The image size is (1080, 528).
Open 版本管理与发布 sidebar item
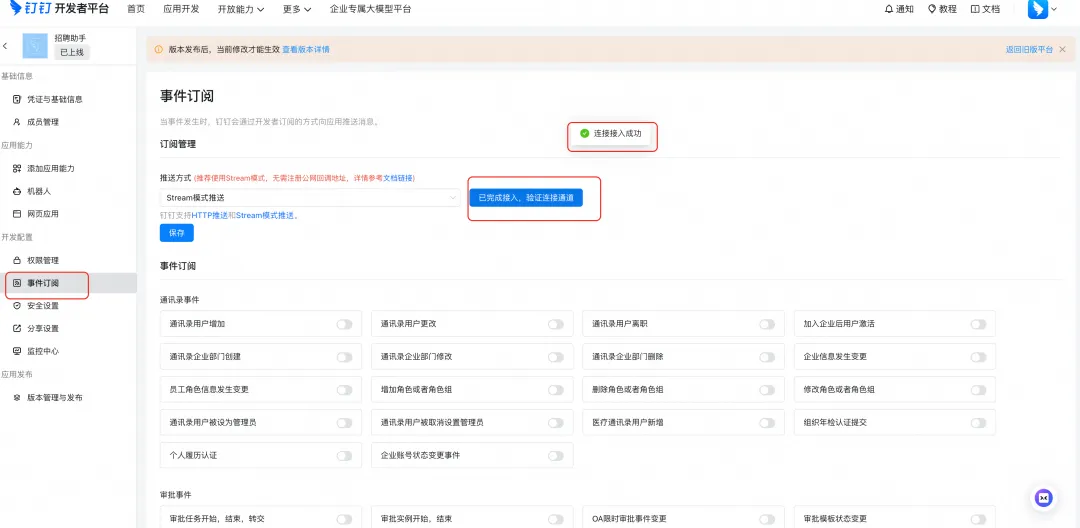68,398
